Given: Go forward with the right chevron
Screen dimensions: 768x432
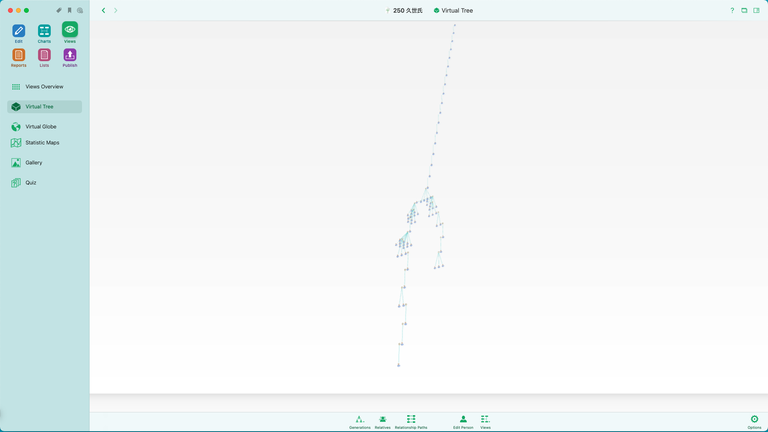Looking at the screenshot, I should click(116, 10).
